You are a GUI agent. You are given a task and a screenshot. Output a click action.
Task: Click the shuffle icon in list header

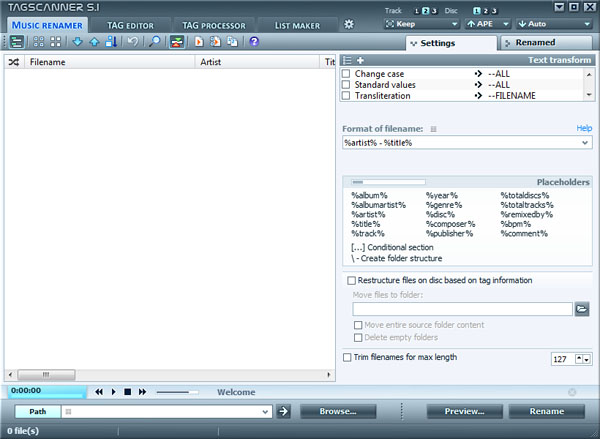click(14, 62)
